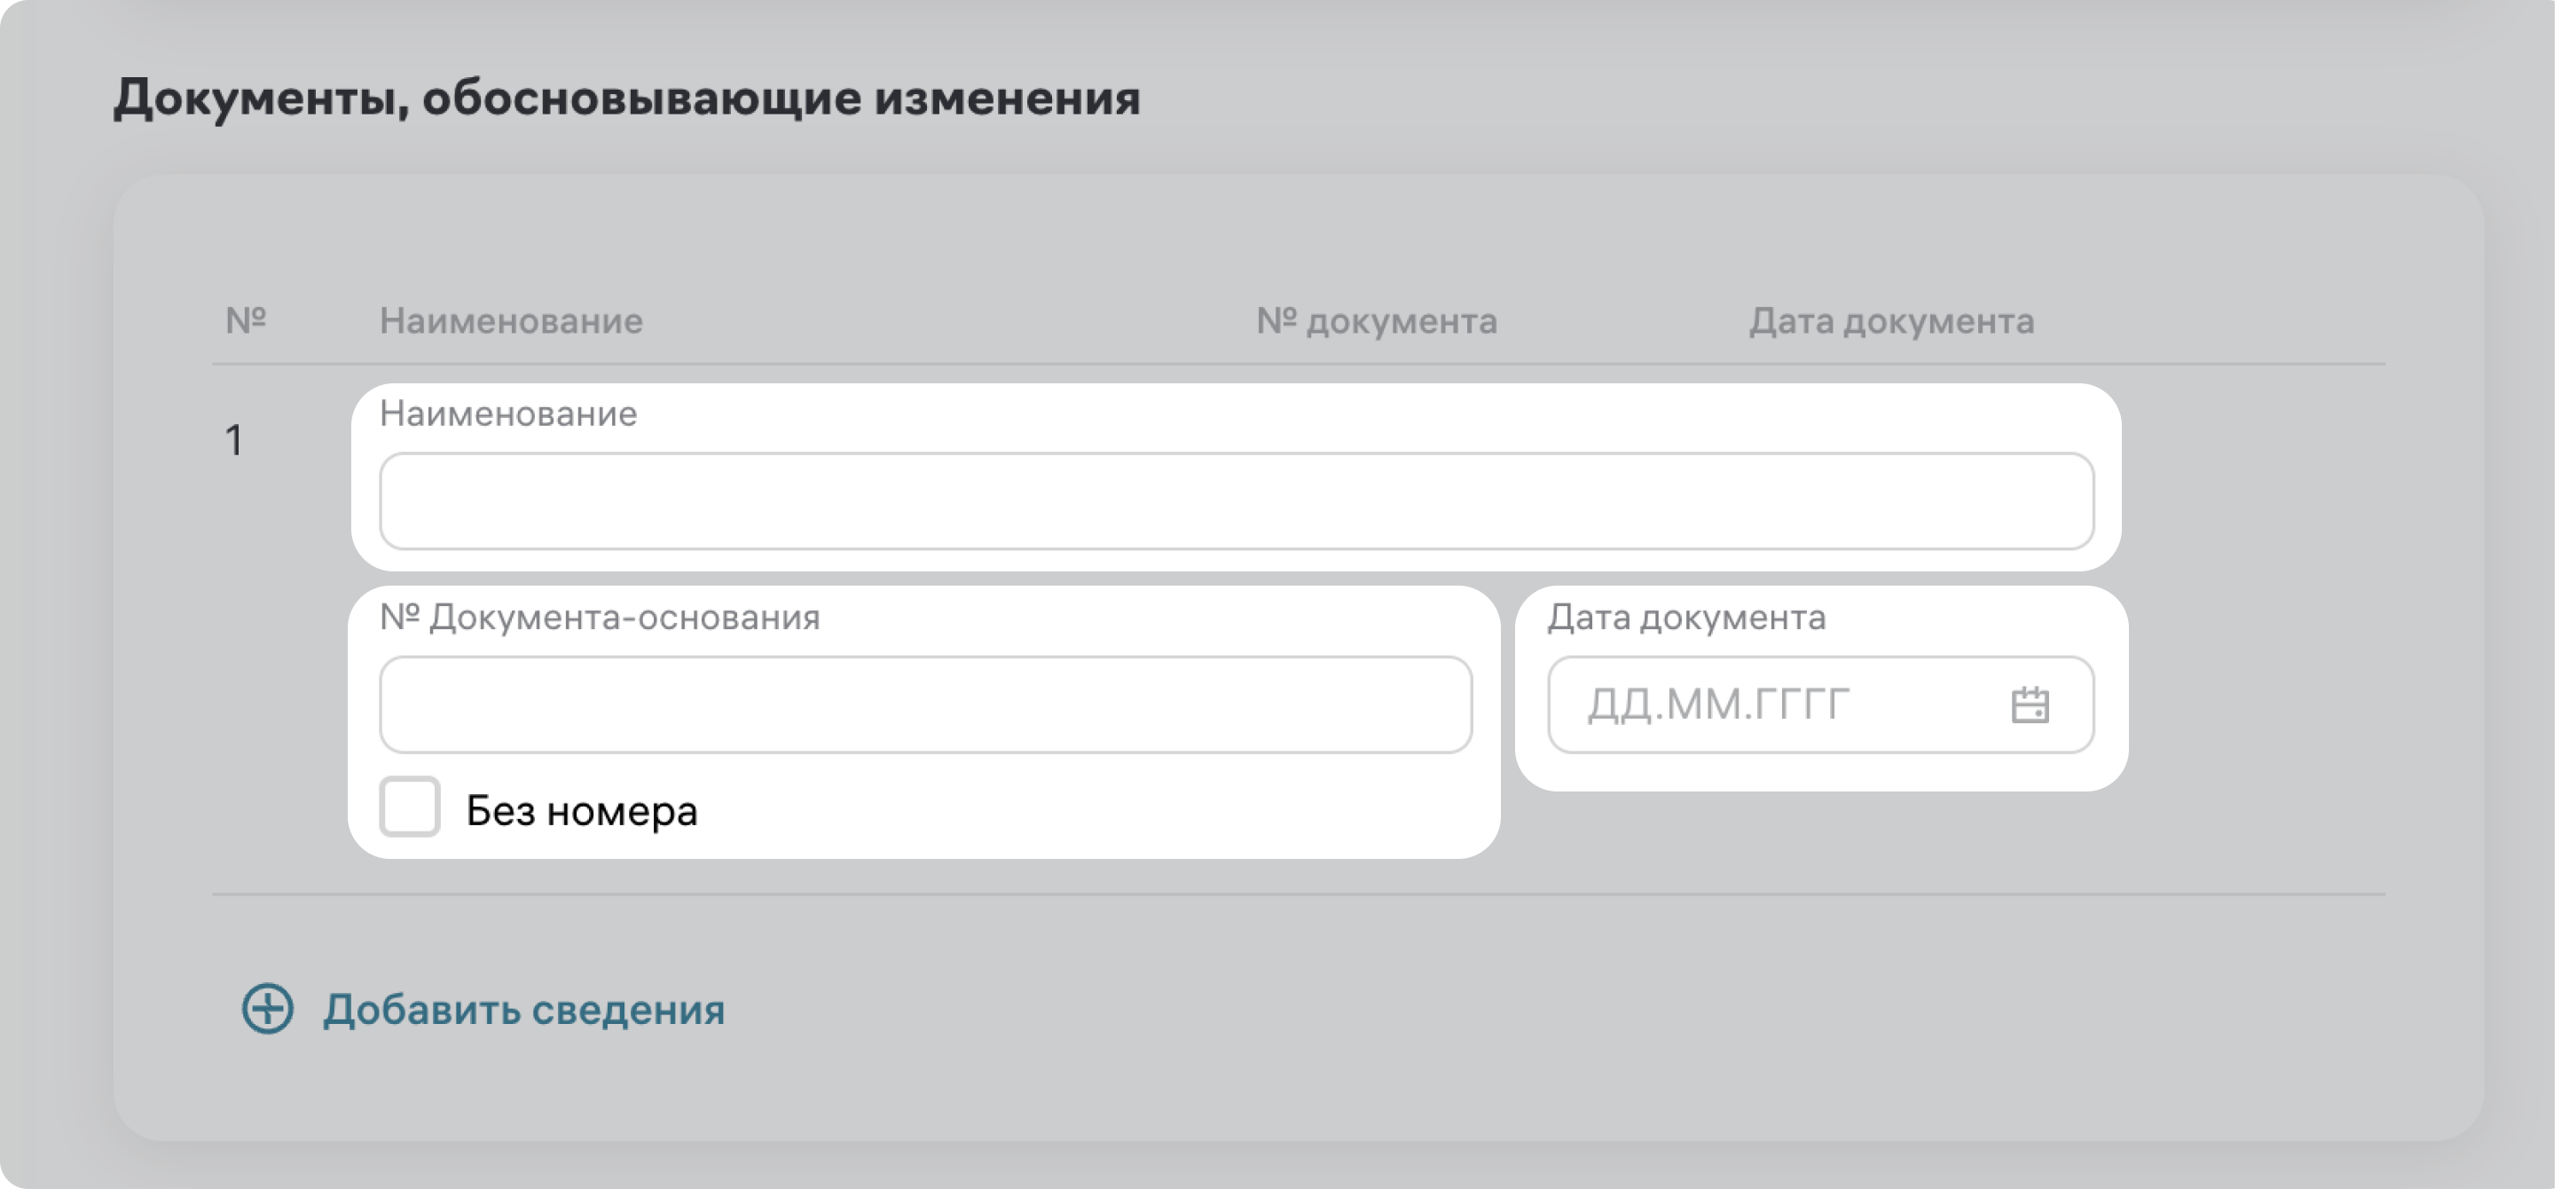Click the Добавить сведения link

click(523, 1009)
